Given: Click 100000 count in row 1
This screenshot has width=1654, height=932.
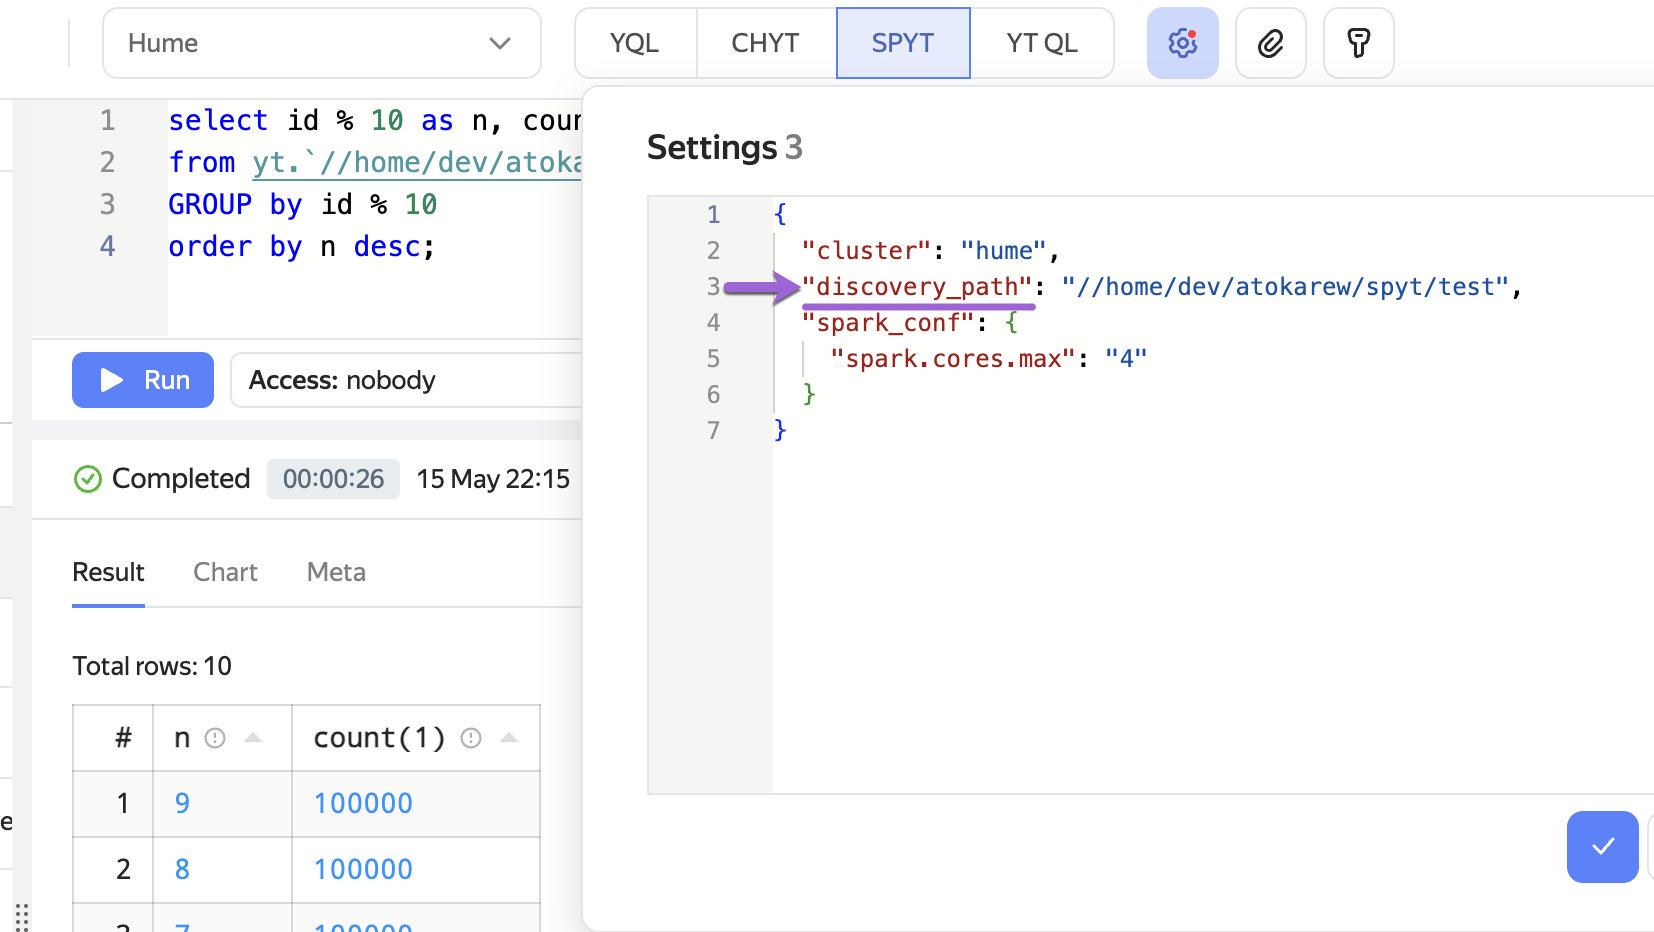Looking at the screenshot, I should pos(363,803).
